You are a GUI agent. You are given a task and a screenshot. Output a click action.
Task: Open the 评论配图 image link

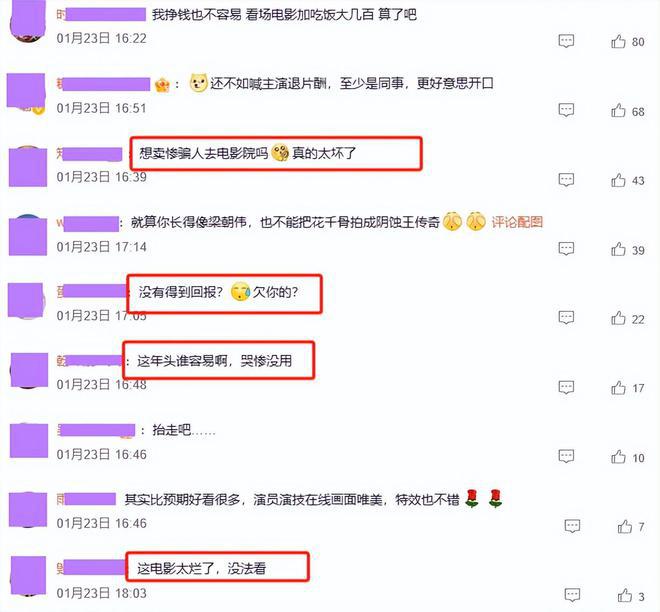click(517, 222)
